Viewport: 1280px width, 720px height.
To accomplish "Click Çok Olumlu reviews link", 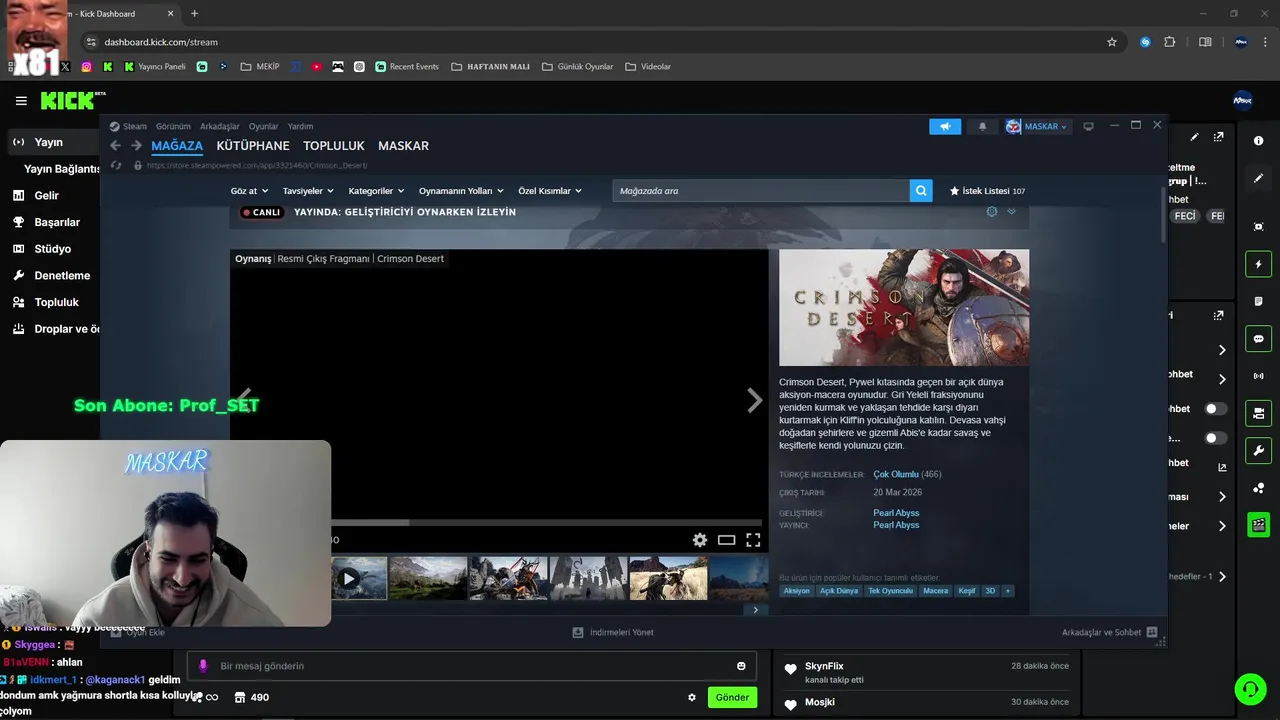I will coord(896,474).
